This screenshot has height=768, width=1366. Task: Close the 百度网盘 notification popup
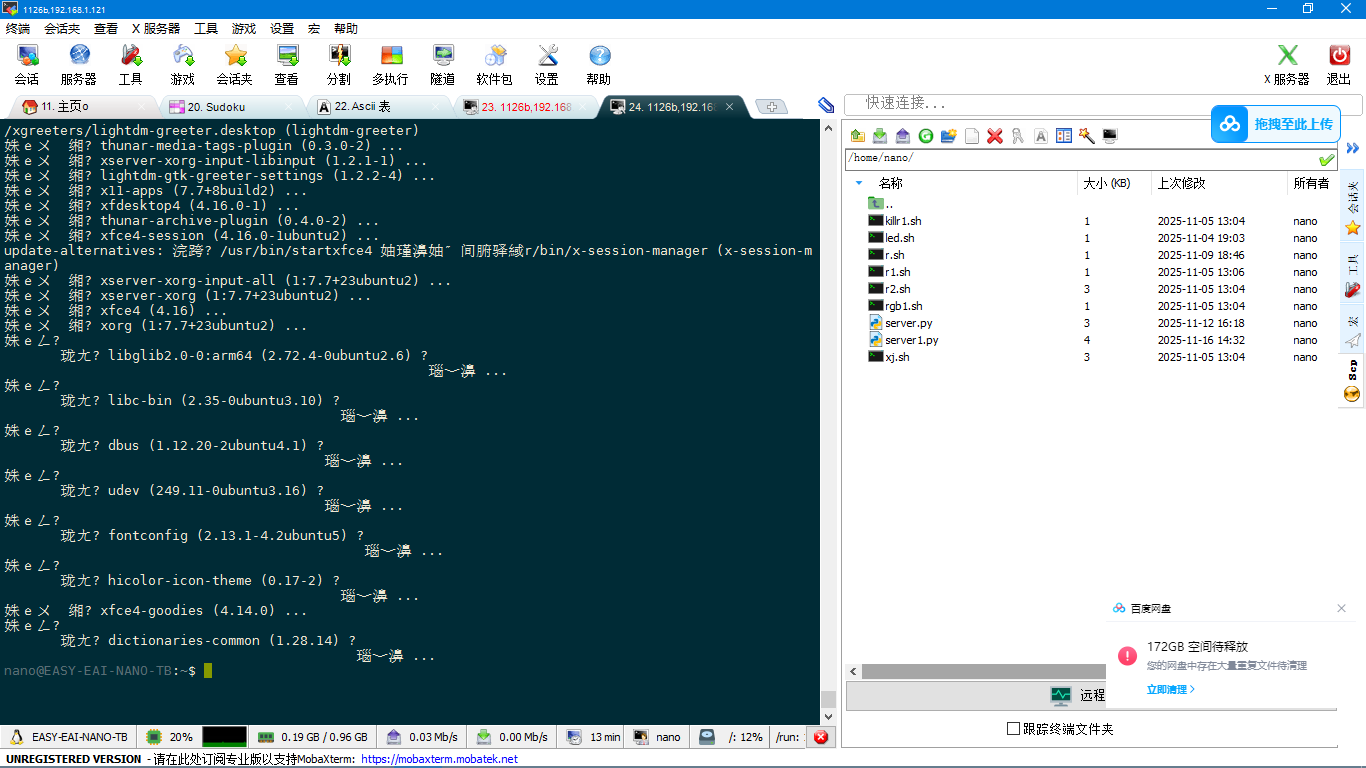tap(1342, 608)
